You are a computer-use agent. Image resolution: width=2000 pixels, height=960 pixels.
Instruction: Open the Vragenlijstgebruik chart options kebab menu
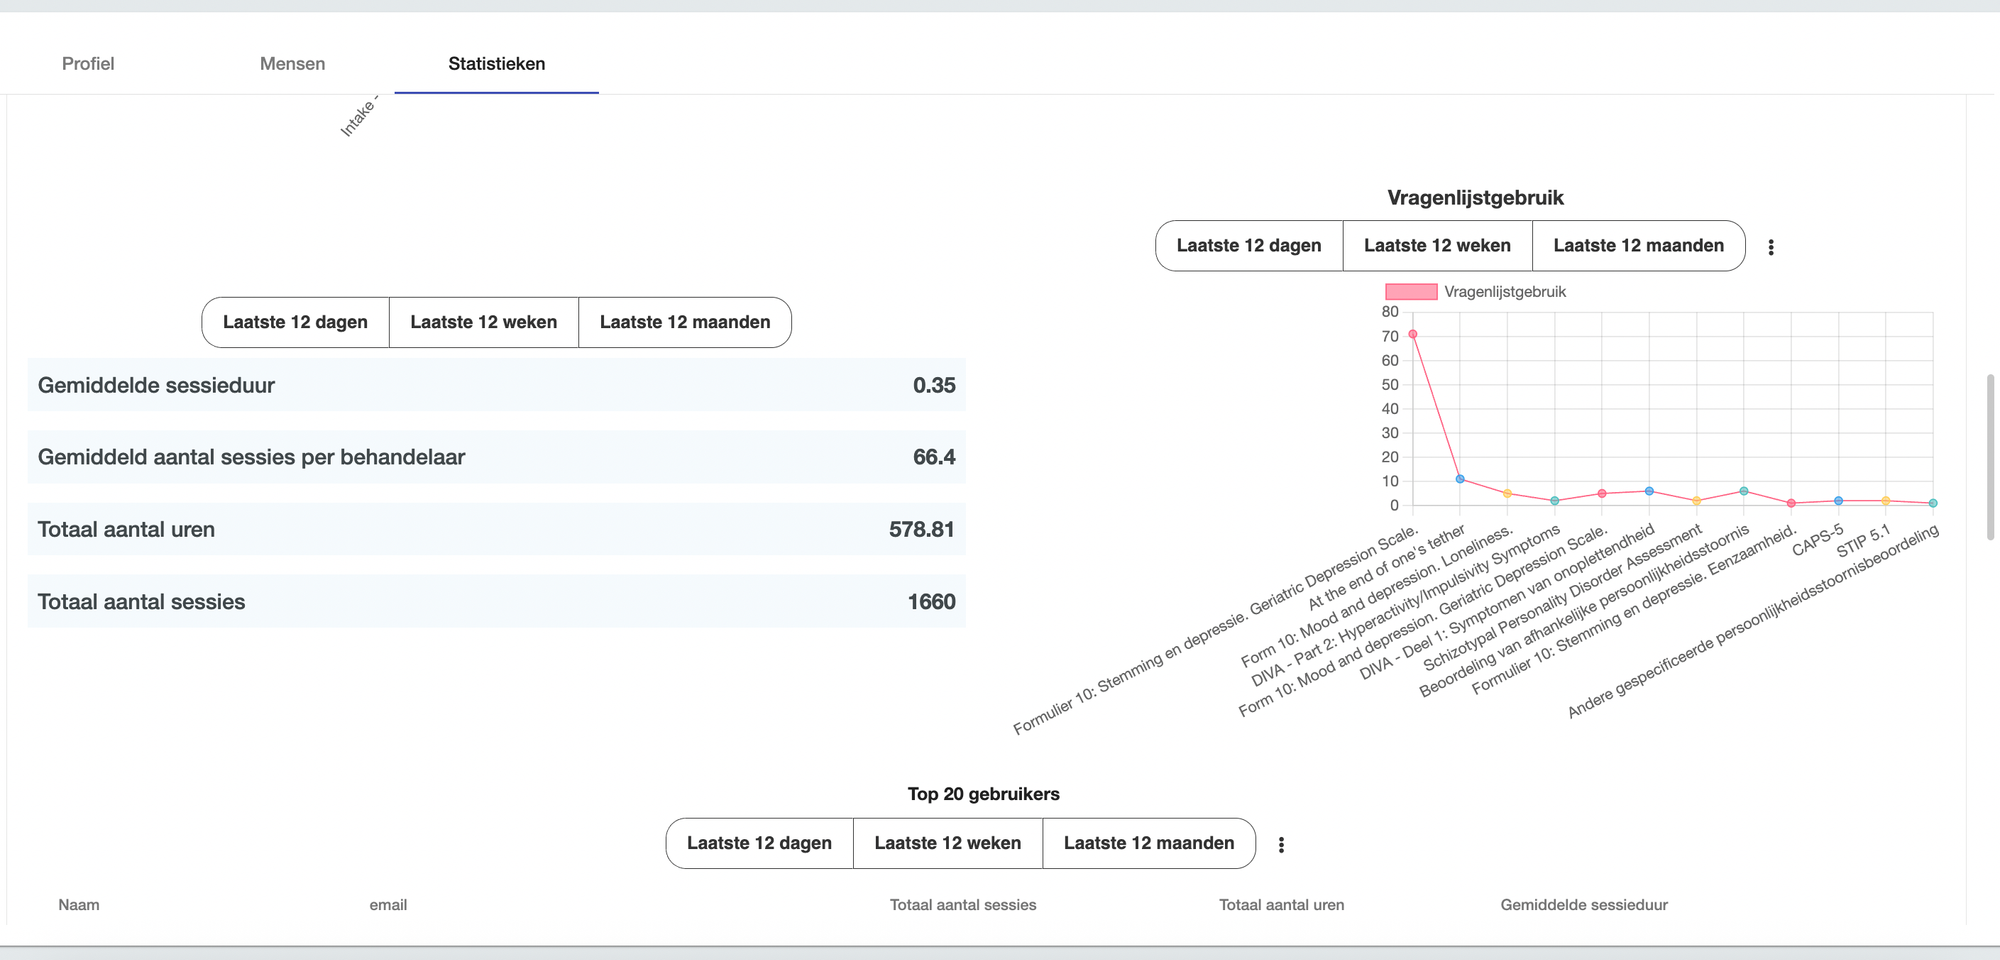pyautogui.click(x=1770, y=247)
